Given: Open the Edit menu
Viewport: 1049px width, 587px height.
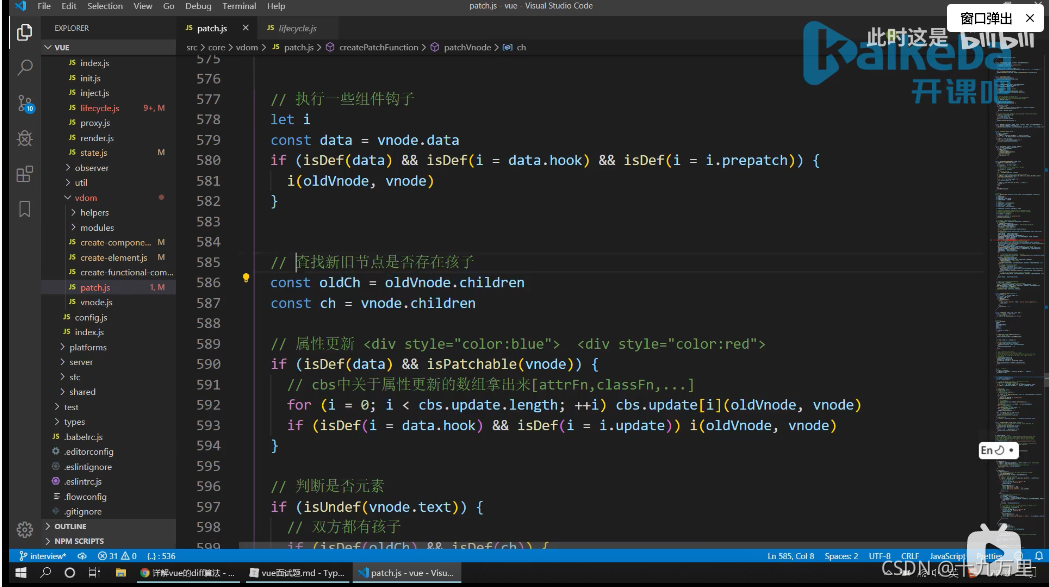Looking at the screenshot, I should click(x=69, y=6).
